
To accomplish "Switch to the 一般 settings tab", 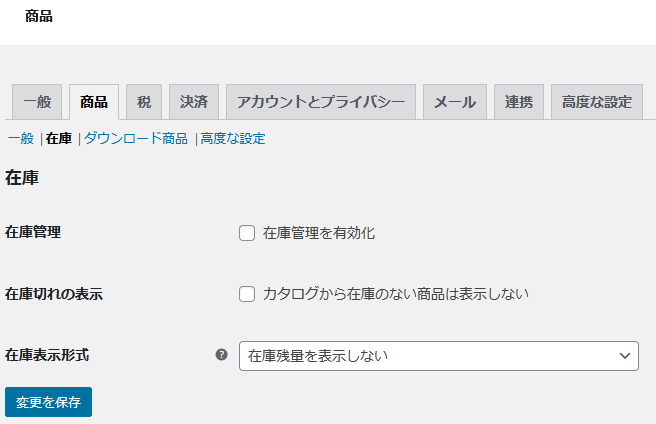I will 37,102.
